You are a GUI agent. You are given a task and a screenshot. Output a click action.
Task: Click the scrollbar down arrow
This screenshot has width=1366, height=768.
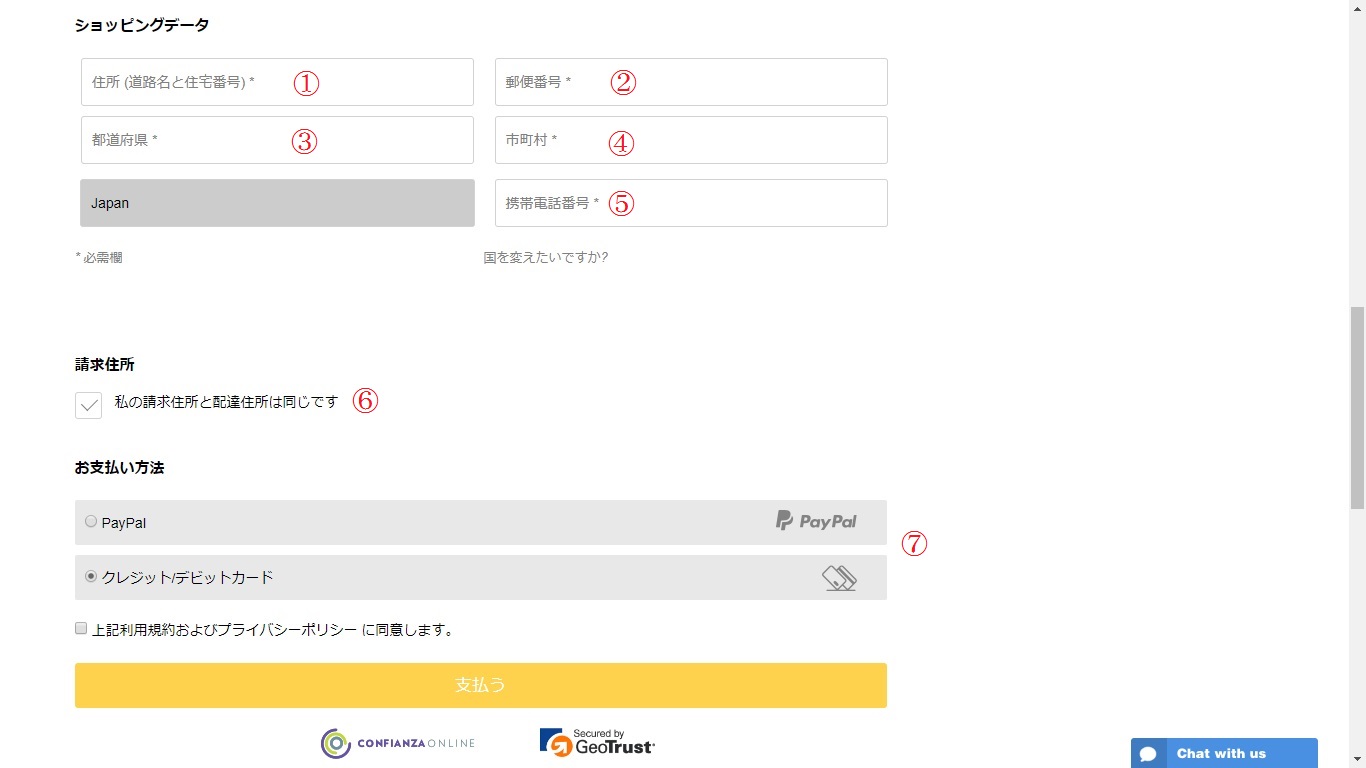click(x=1357, y=759)
